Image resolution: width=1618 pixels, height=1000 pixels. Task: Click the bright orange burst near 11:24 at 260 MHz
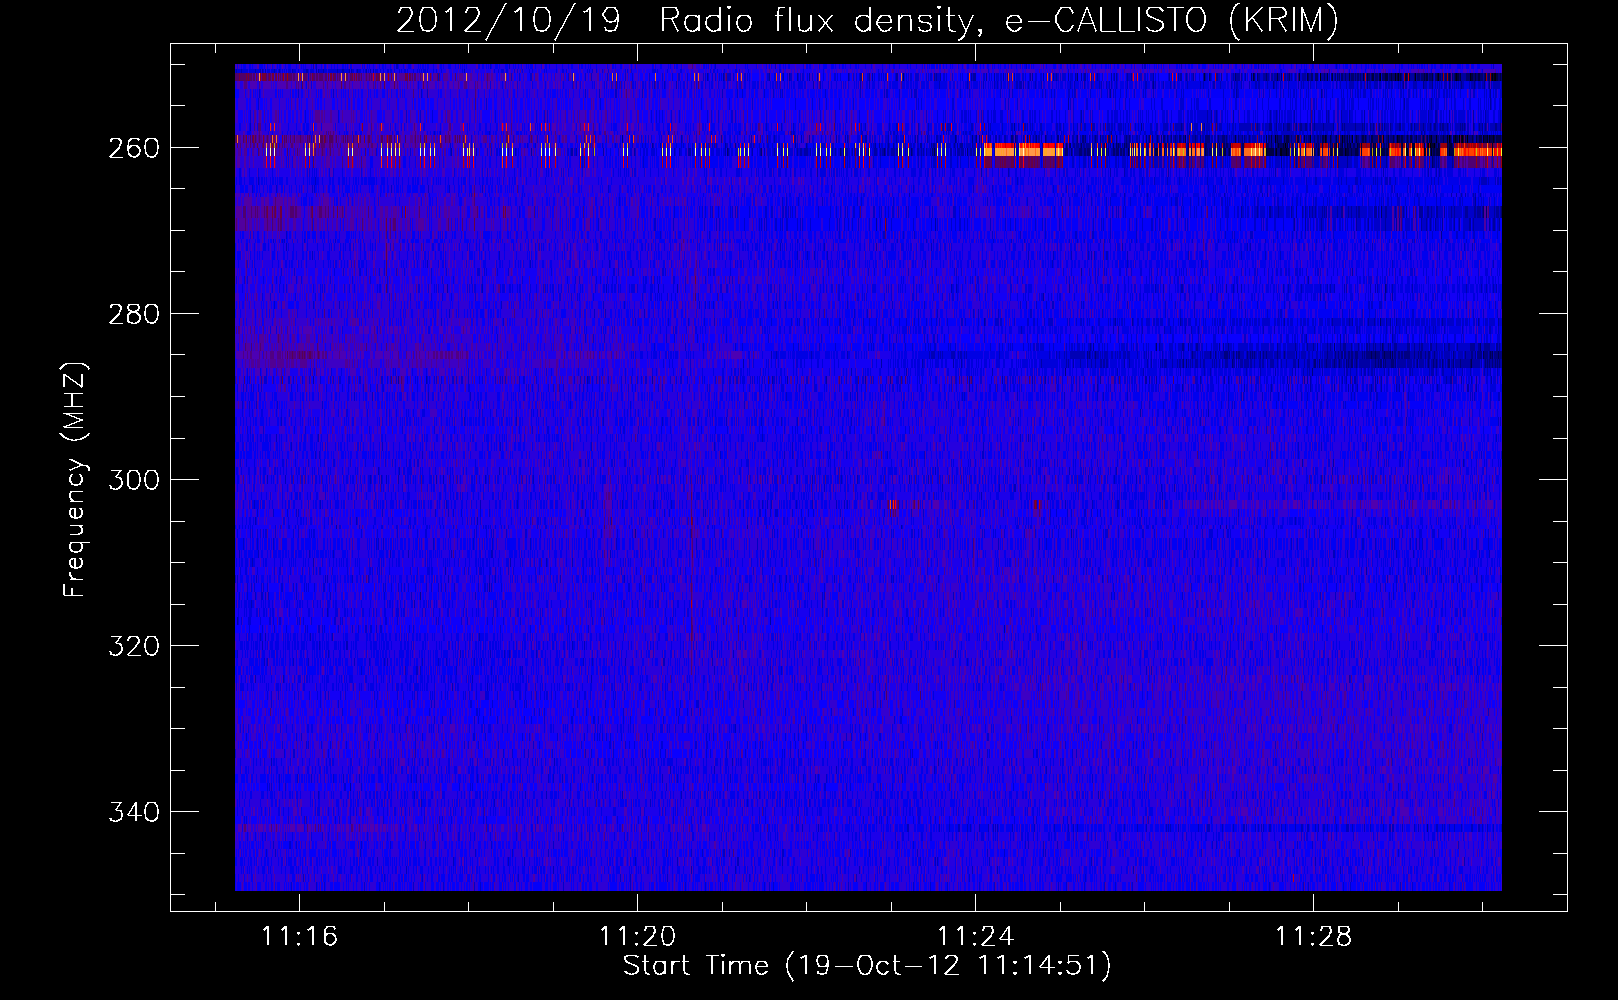1022,150
